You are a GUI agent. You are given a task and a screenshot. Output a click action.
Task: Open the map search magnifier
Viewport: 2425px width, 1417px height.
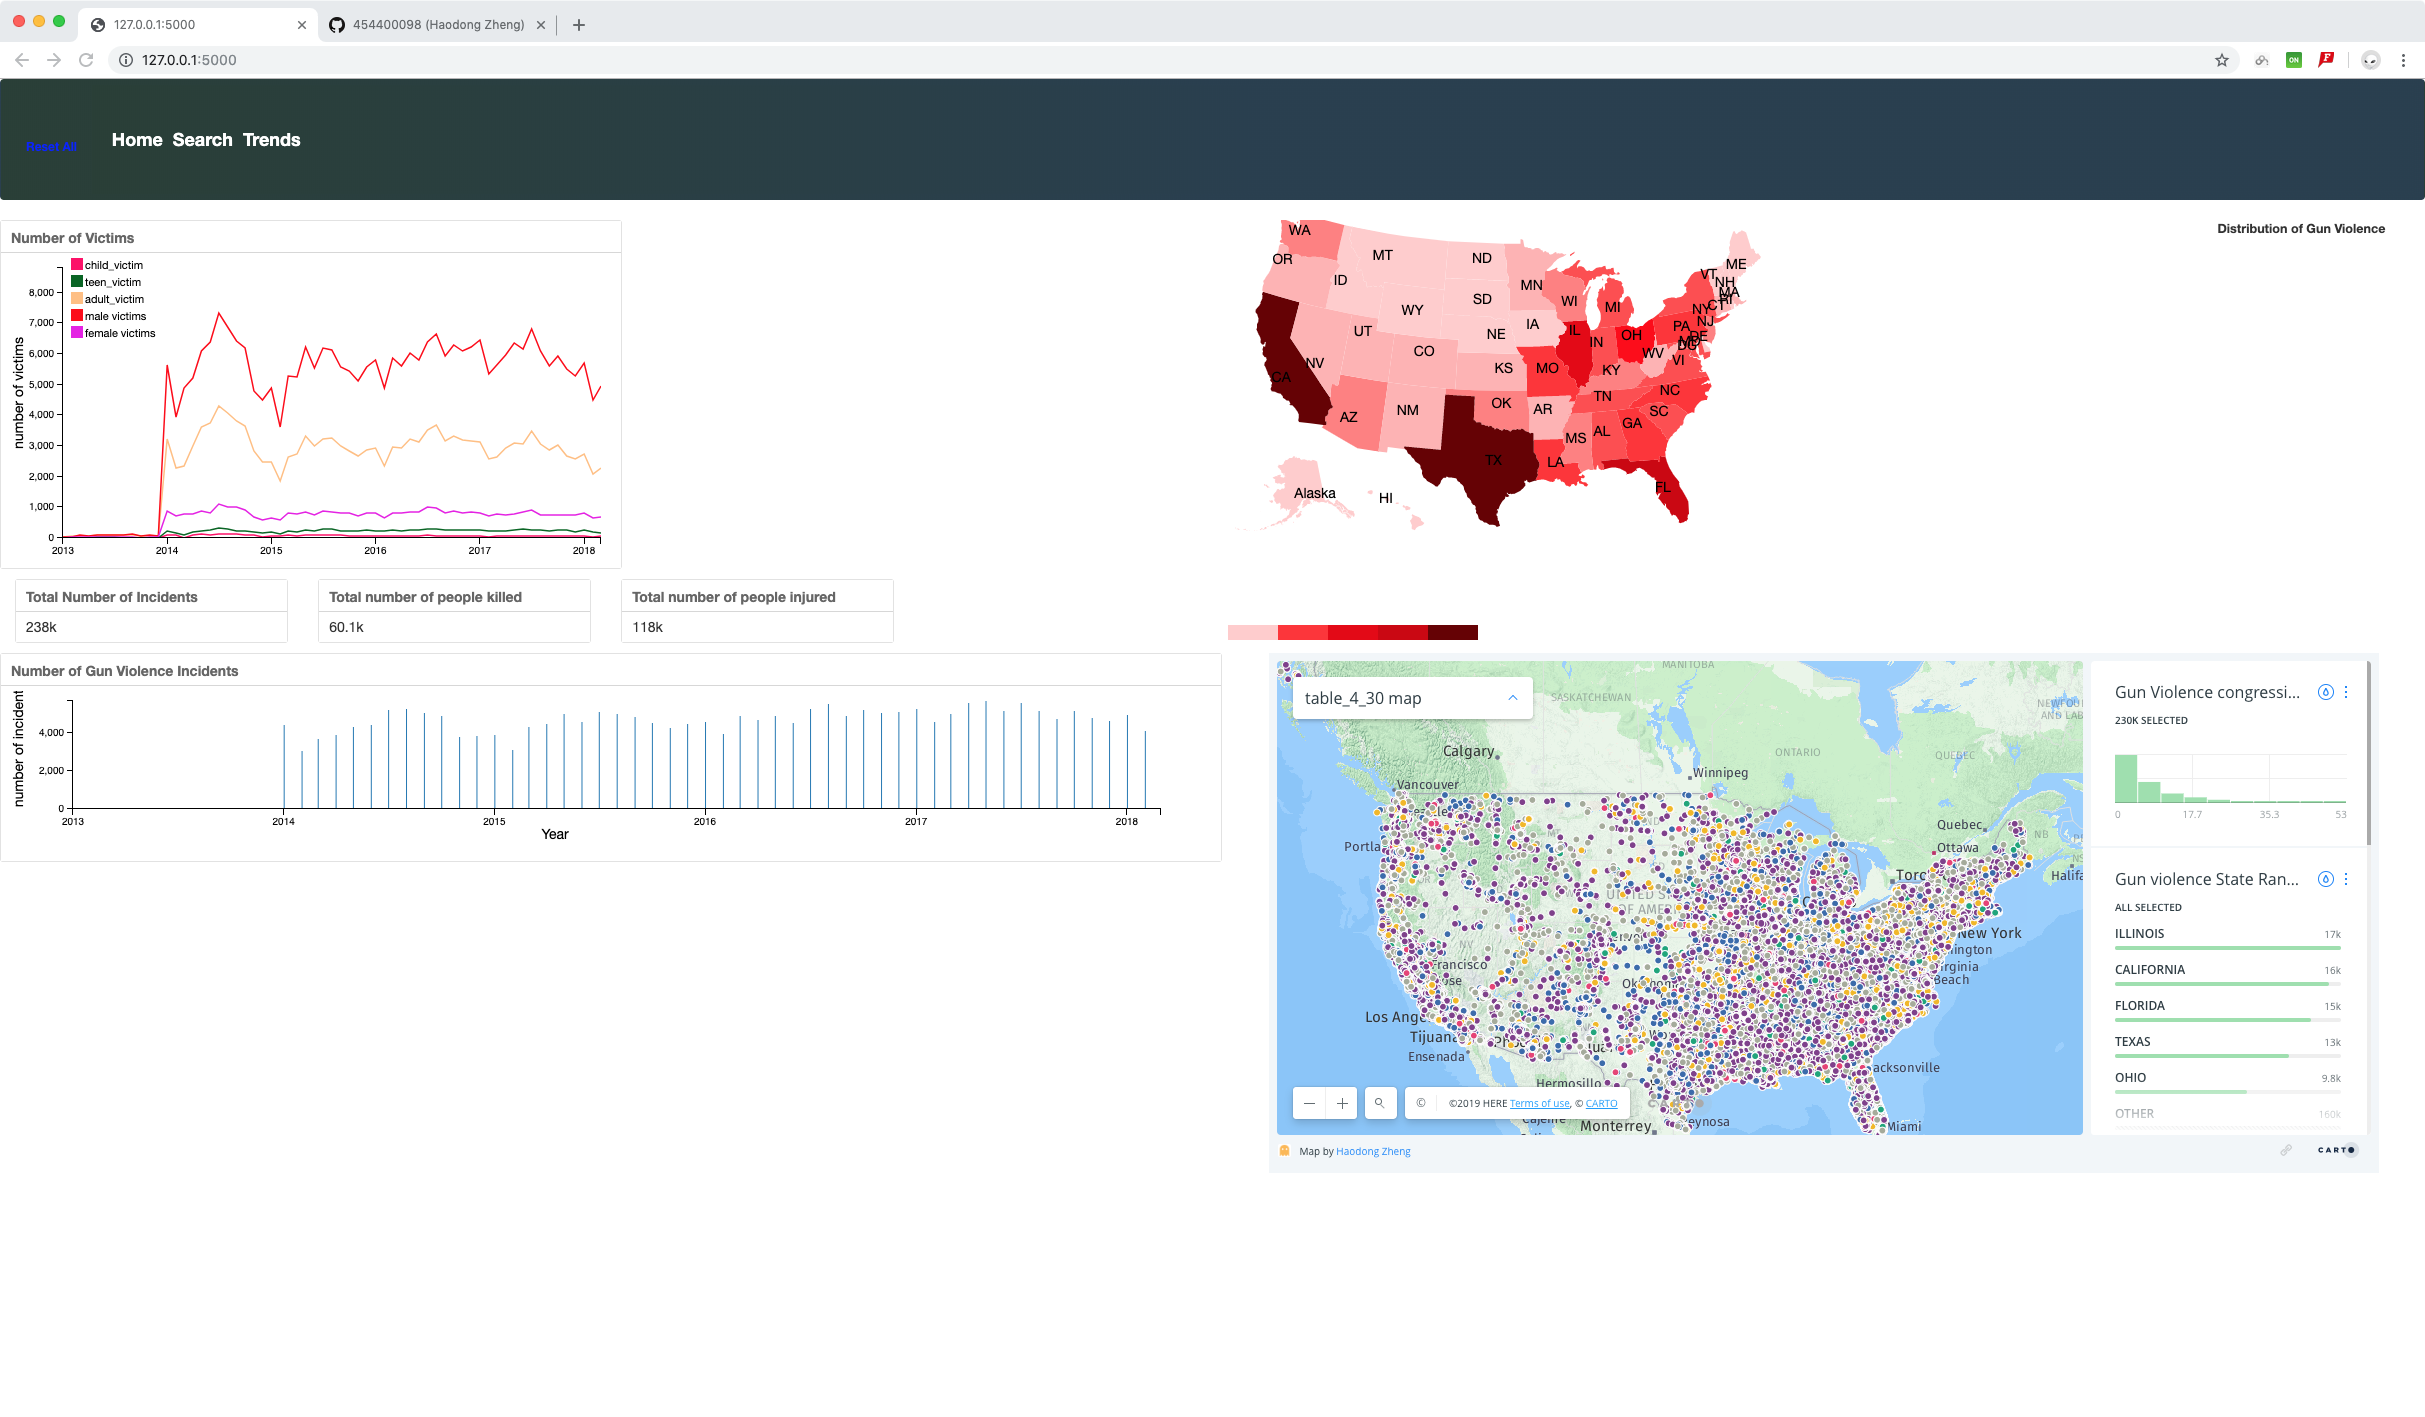pyautogui.click(x=1379, y=1103)
